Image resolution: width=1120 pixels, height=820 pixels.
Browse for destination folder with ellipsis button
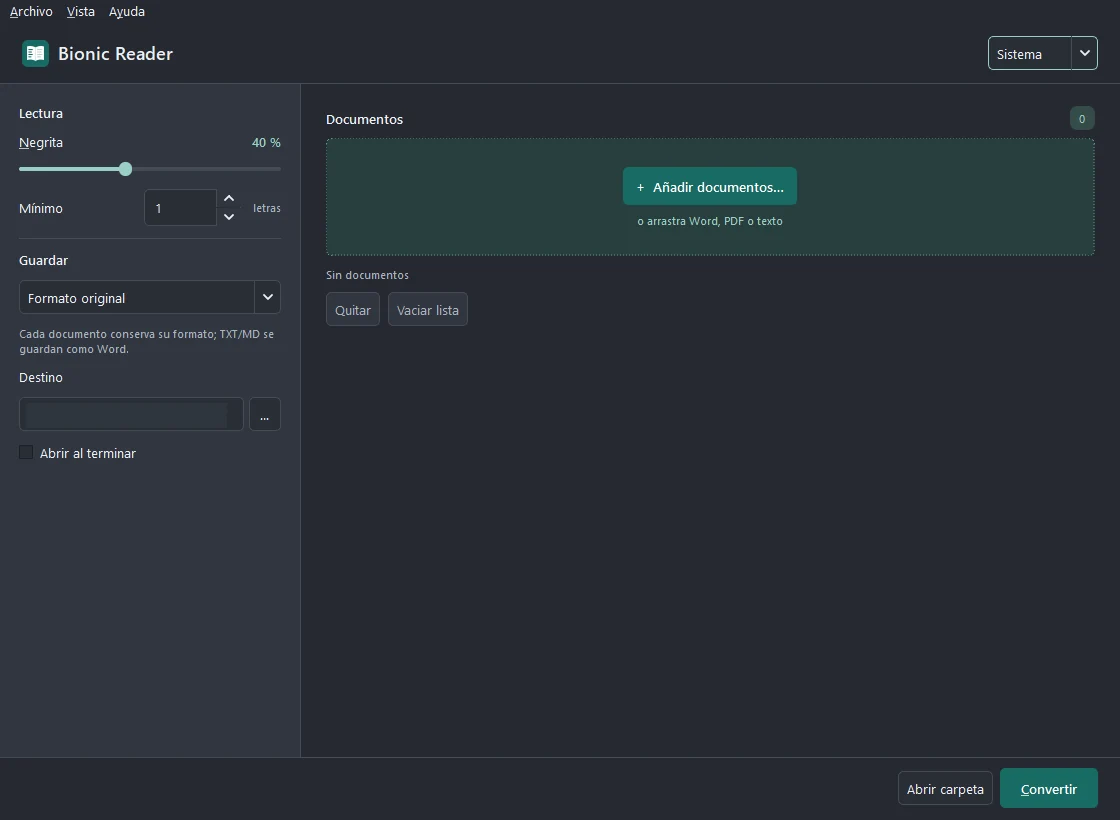[x=264, y=414]
